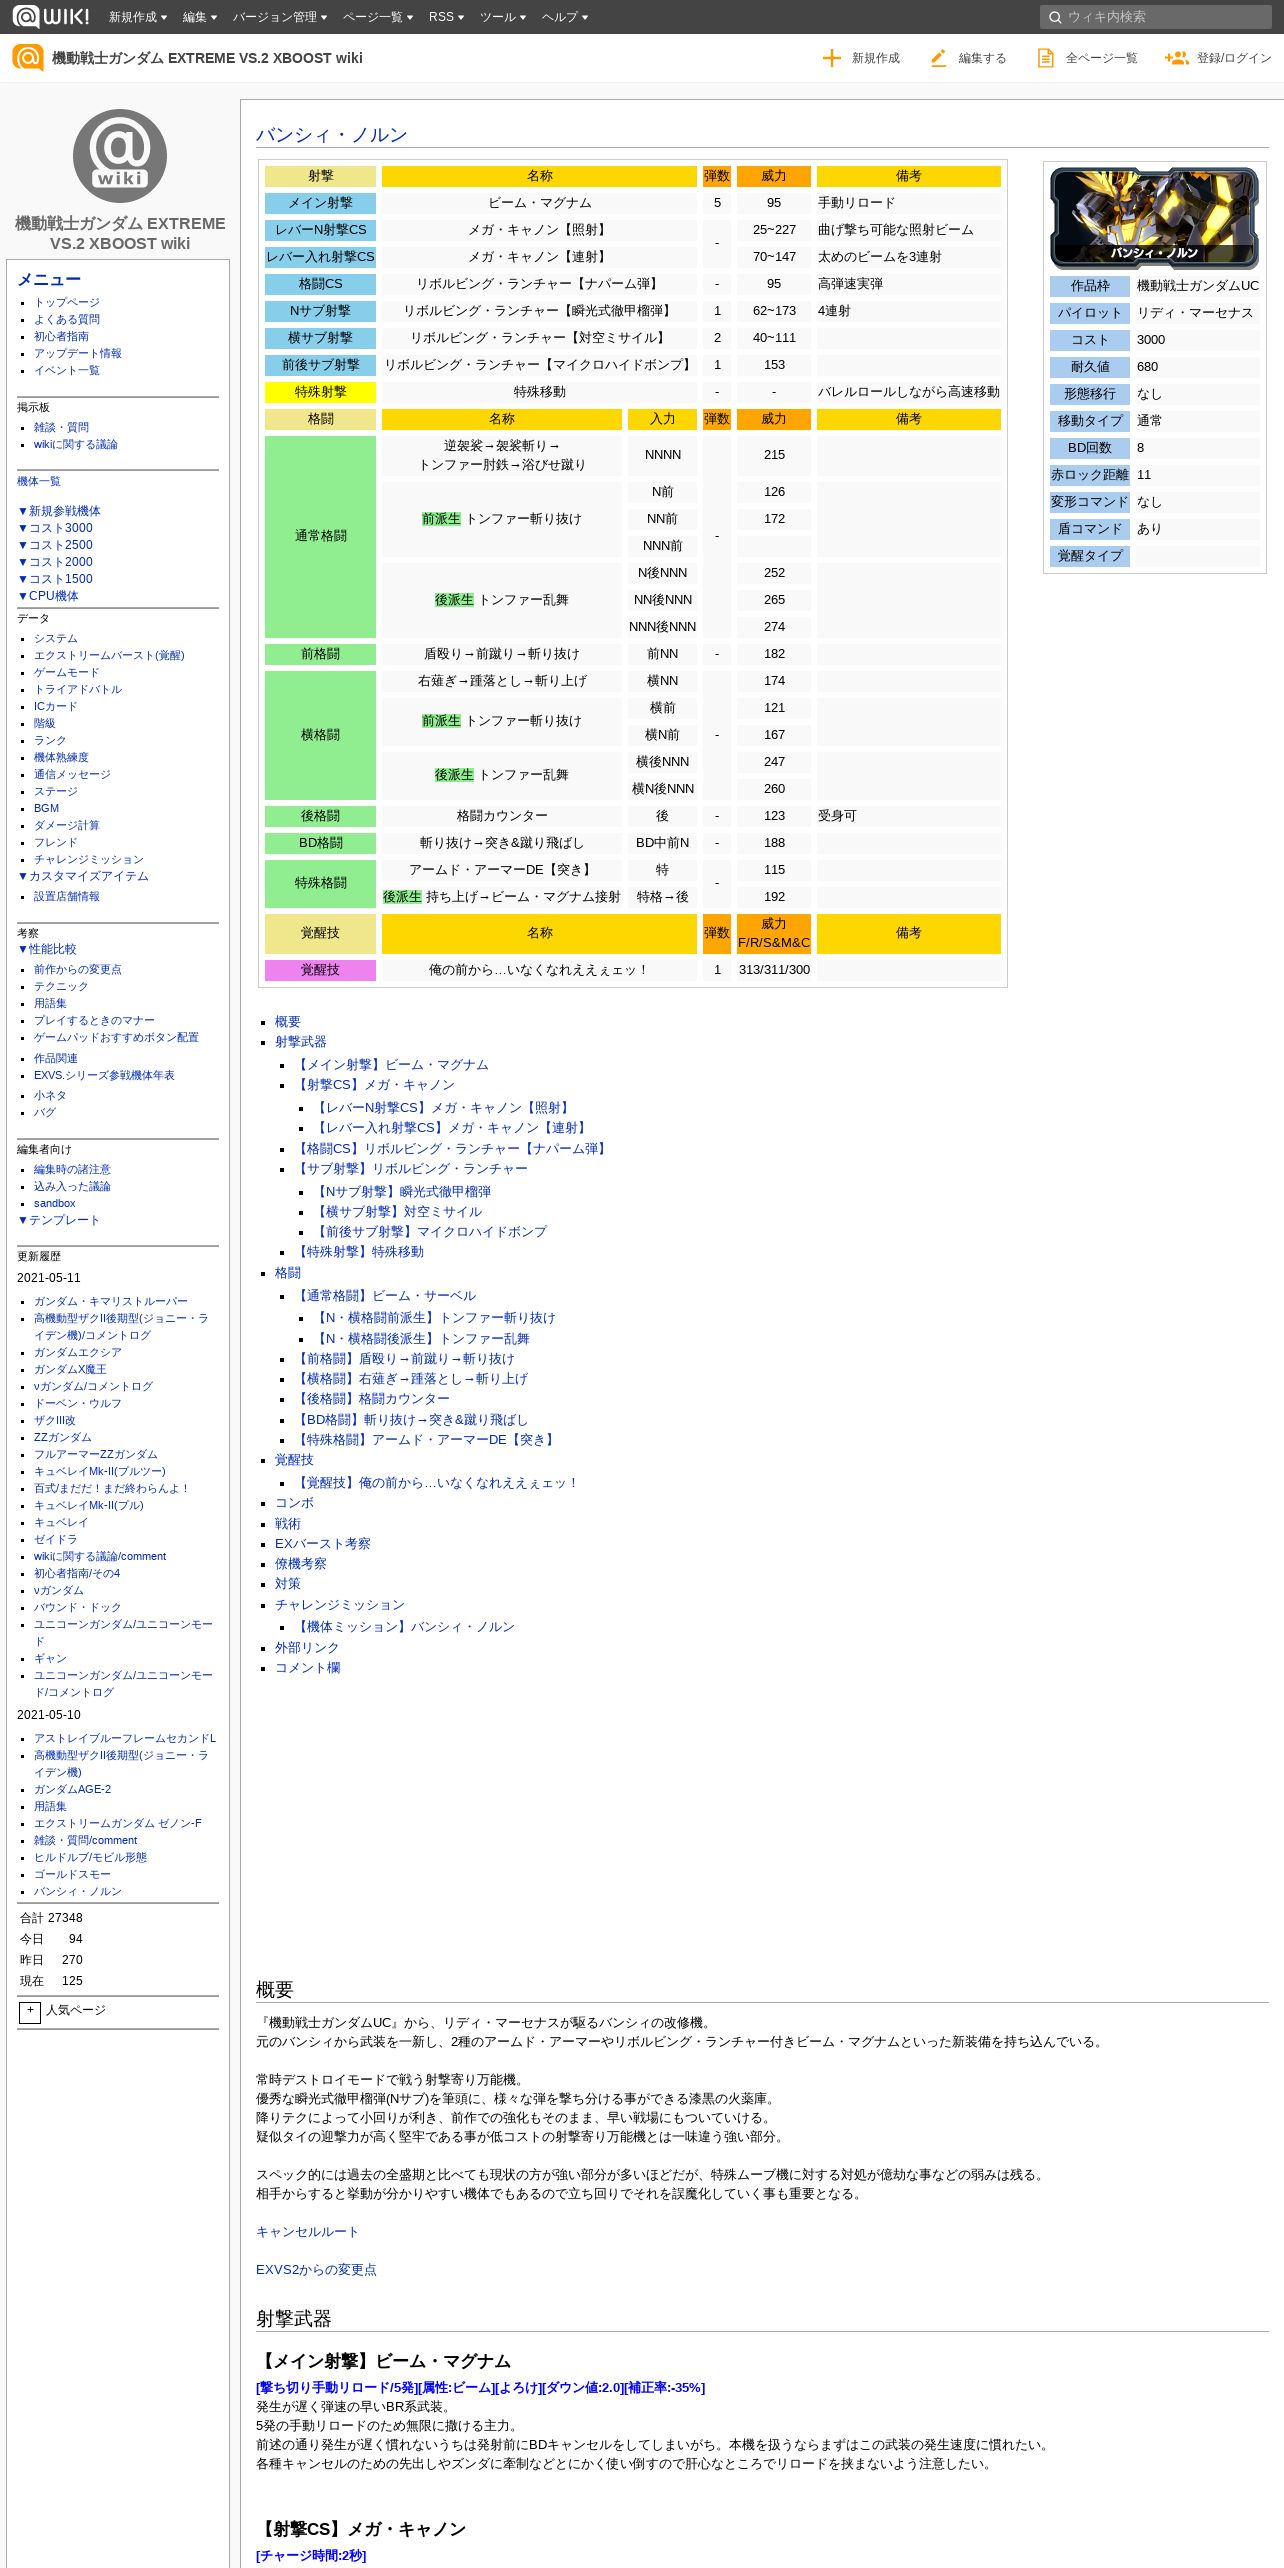Jump to 【格闘CS】リボルビング・ランチャー【ナパーム弾】

click(x=452, y=1149)
